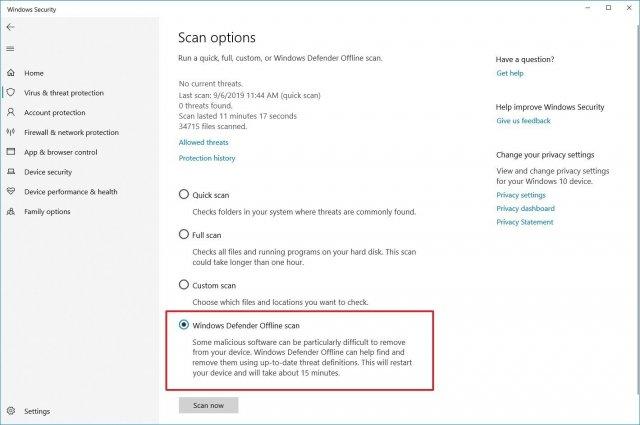
Task: Maximize the Windows Security window
Action: point(608,8)
